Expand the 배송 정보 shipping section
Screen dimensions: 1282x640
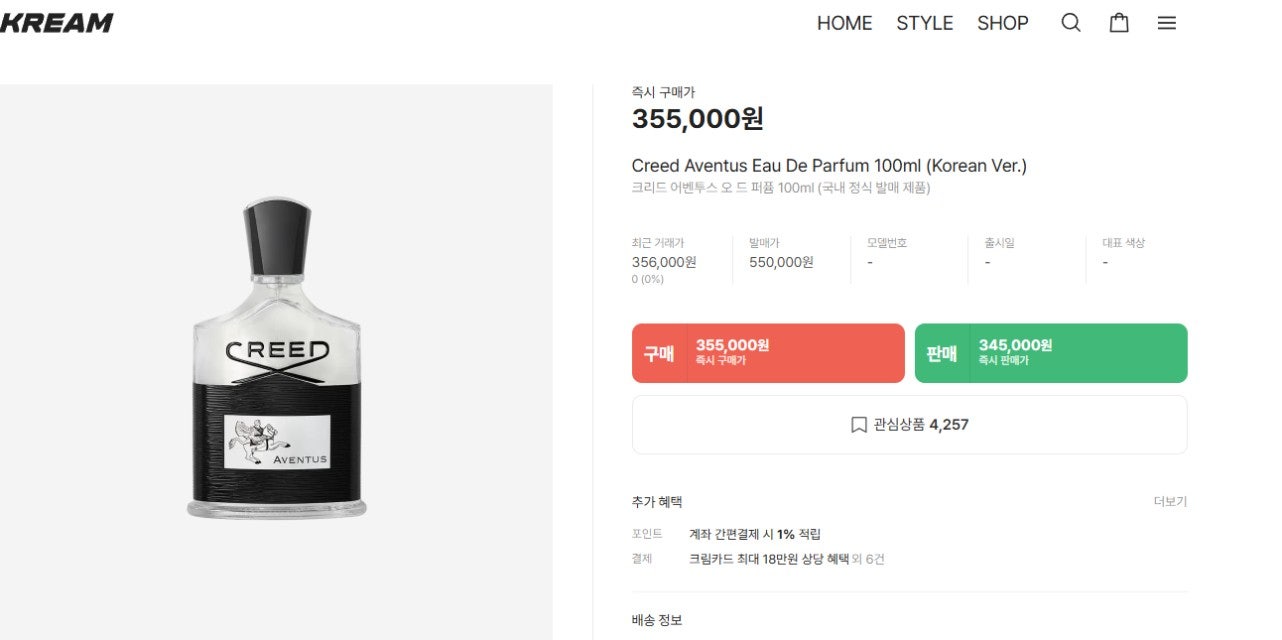(657, 619)
